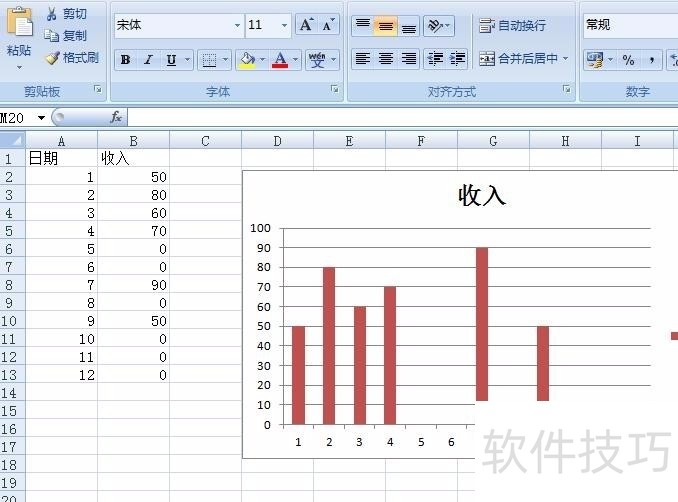The height and width of the screenshot is (502, 678).
Task: Click inside the formula bar
Action: point(403,117)
